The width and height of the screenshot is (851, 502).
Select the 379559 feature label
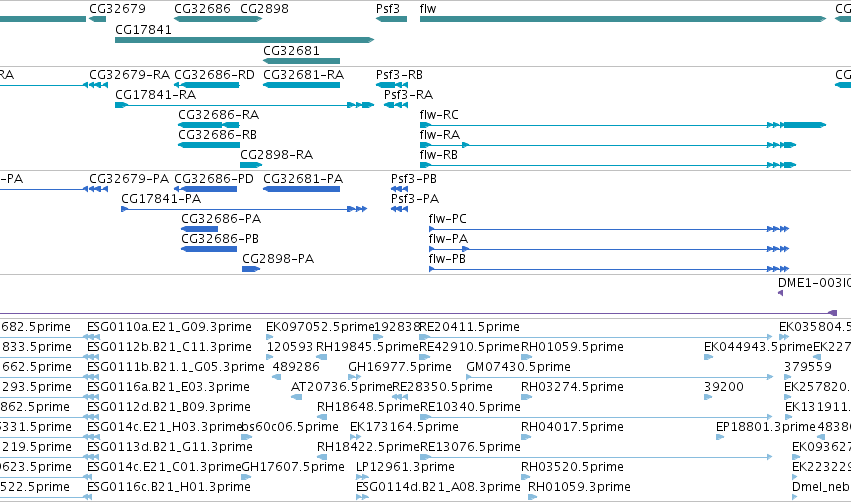808,367
